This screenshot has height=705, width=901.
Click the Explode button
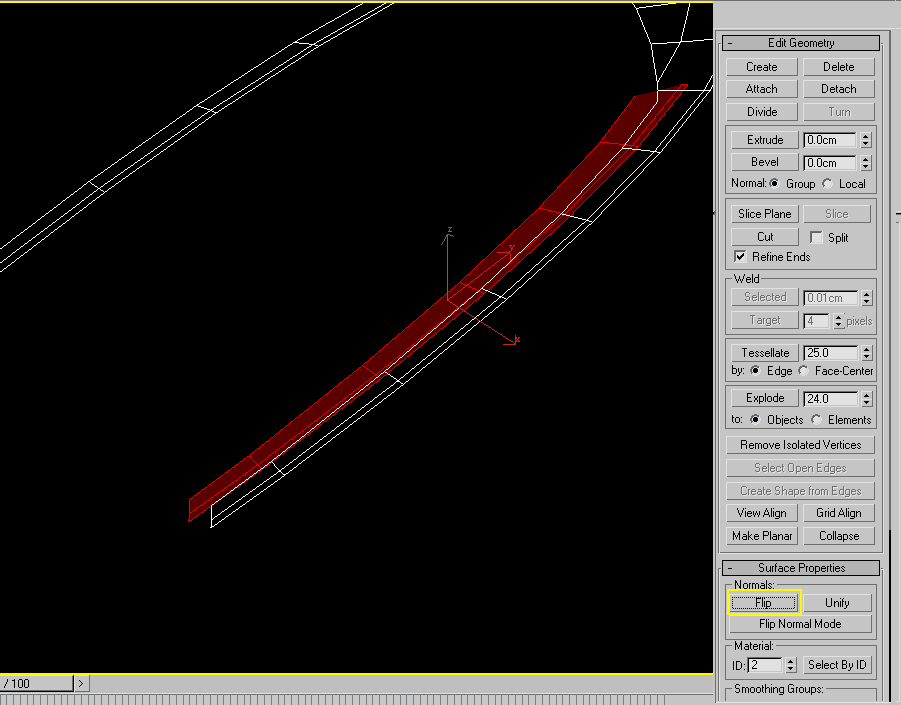point(765,398)
